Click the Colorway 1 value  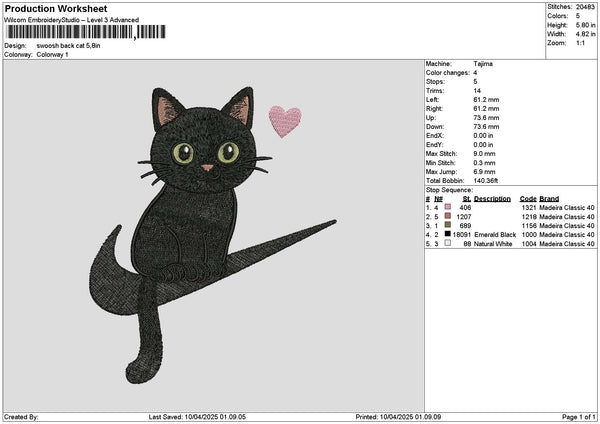[x=52, y=55]
